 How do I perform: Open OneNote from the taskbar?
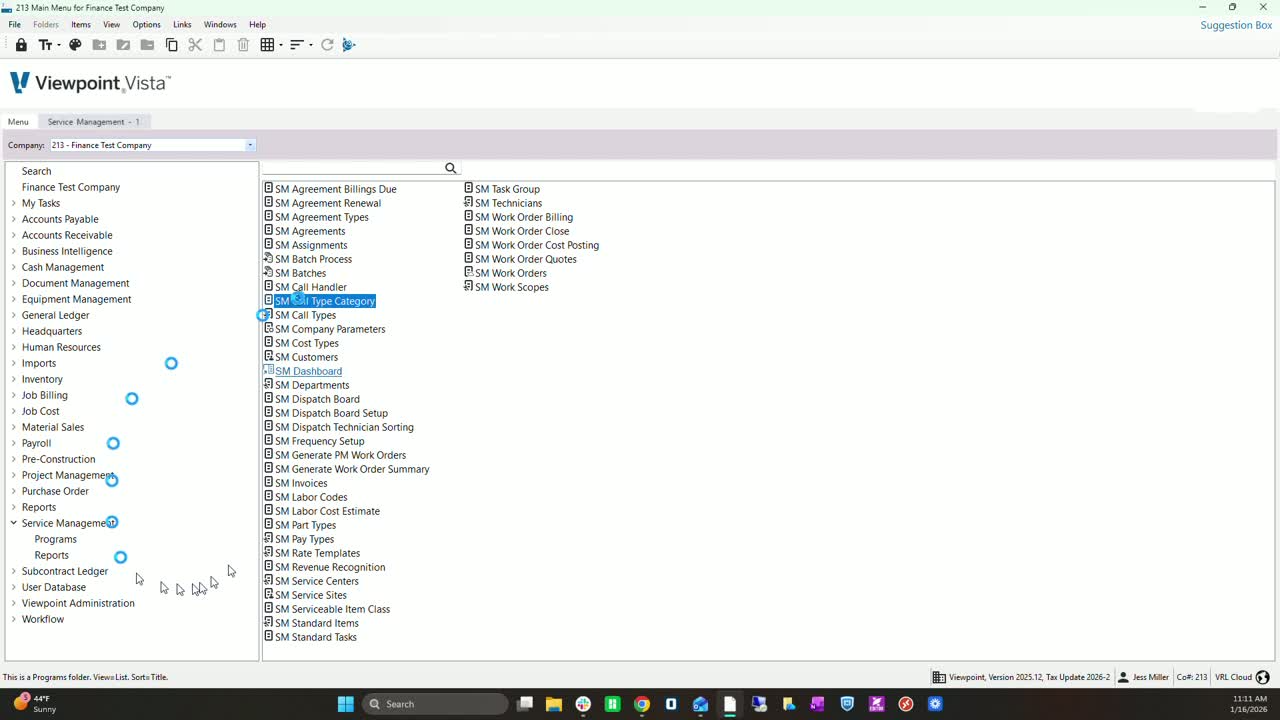(818, 704)
